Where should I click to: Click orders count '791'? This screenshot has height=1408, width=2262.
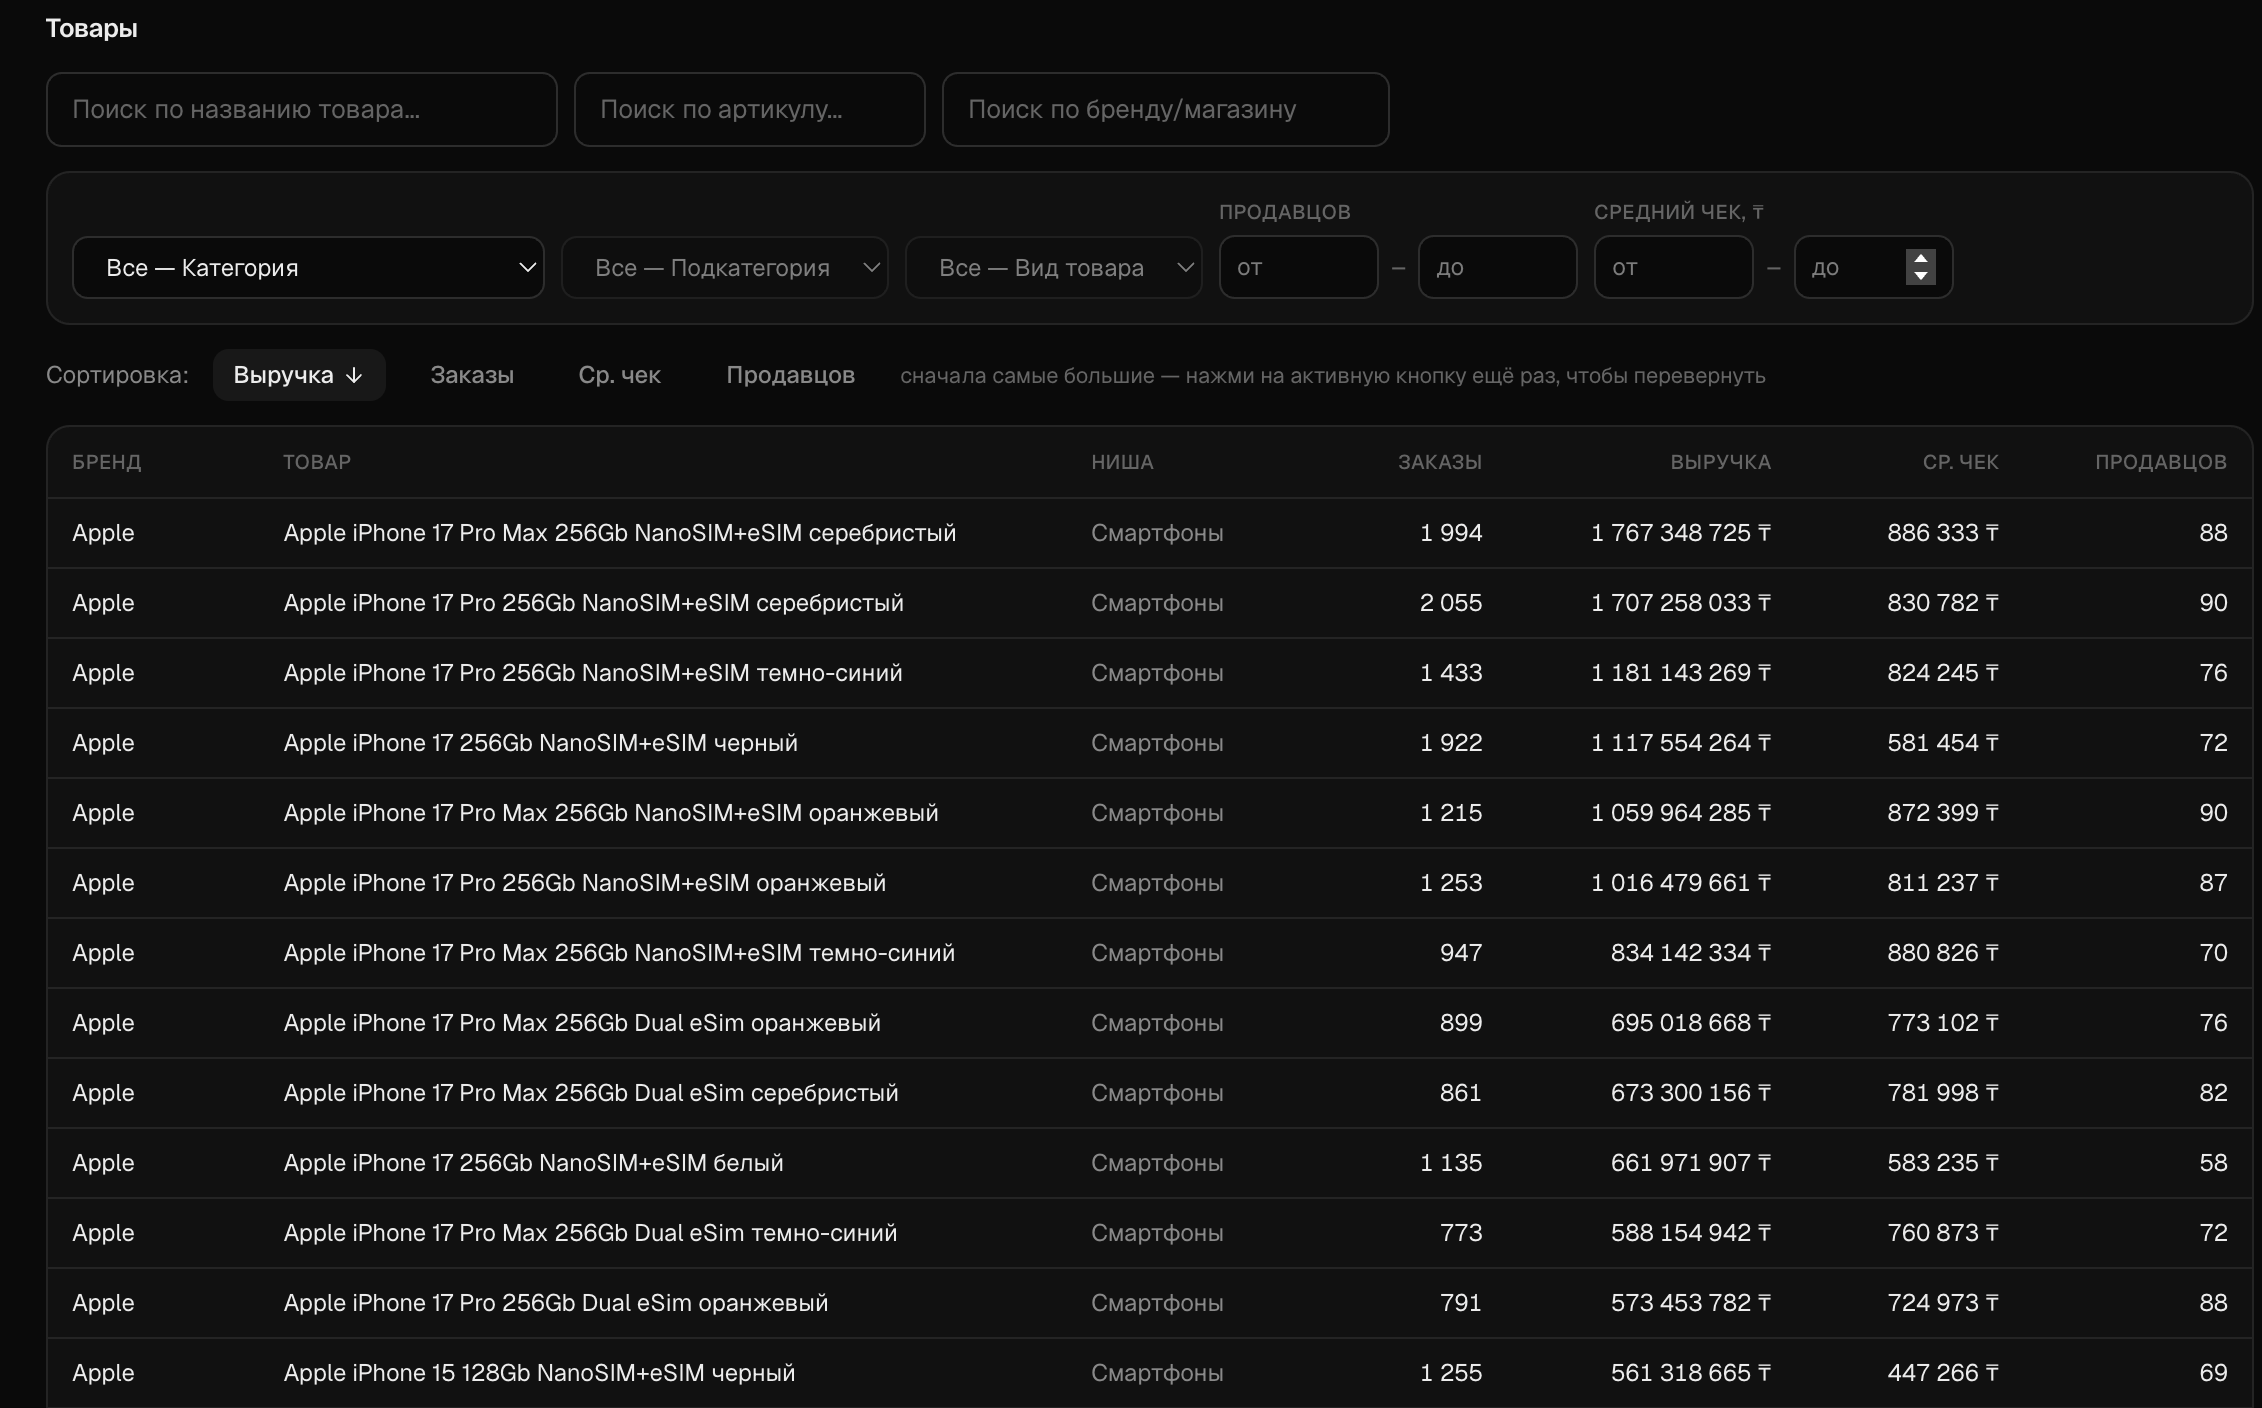[x=1461, y=1303]
